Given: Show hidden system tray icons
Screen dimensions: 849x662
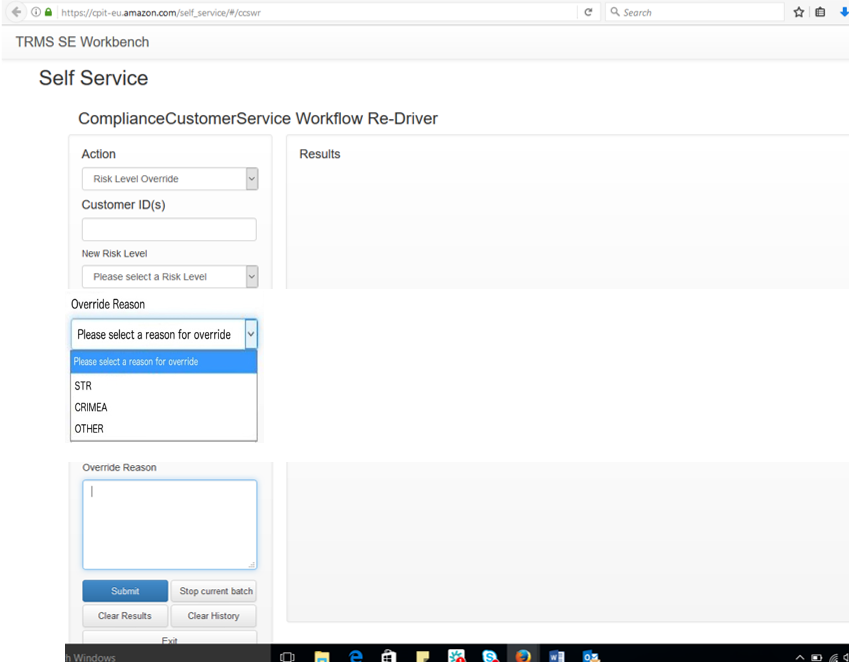Looking at the screenshot, I should click(800, 658).
